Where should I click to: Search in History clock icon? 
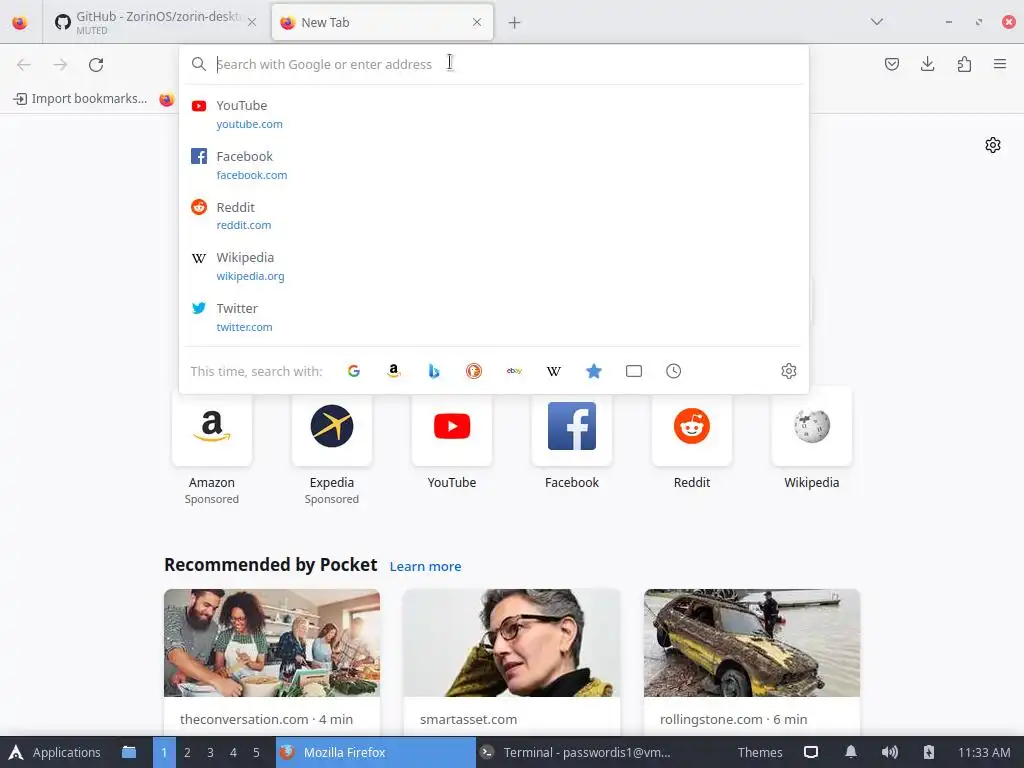[x=673, y=371]
